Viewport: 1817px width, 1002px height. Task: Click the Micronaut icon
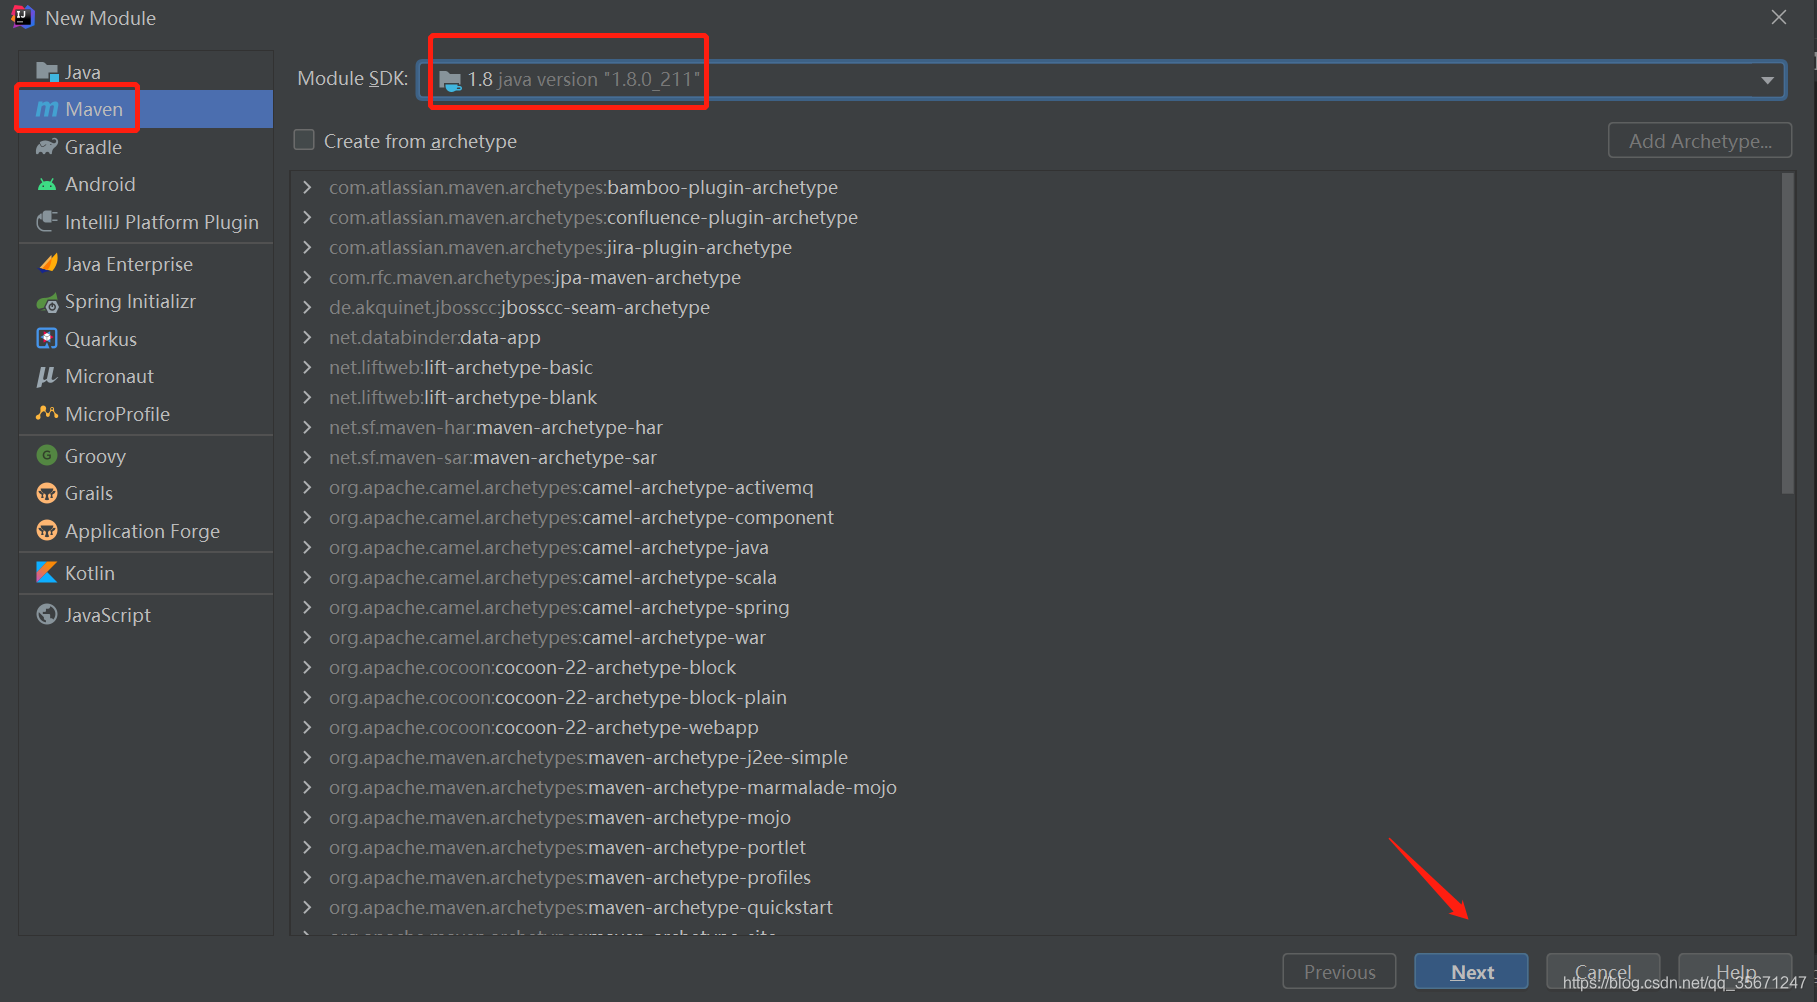pos(47,376)
